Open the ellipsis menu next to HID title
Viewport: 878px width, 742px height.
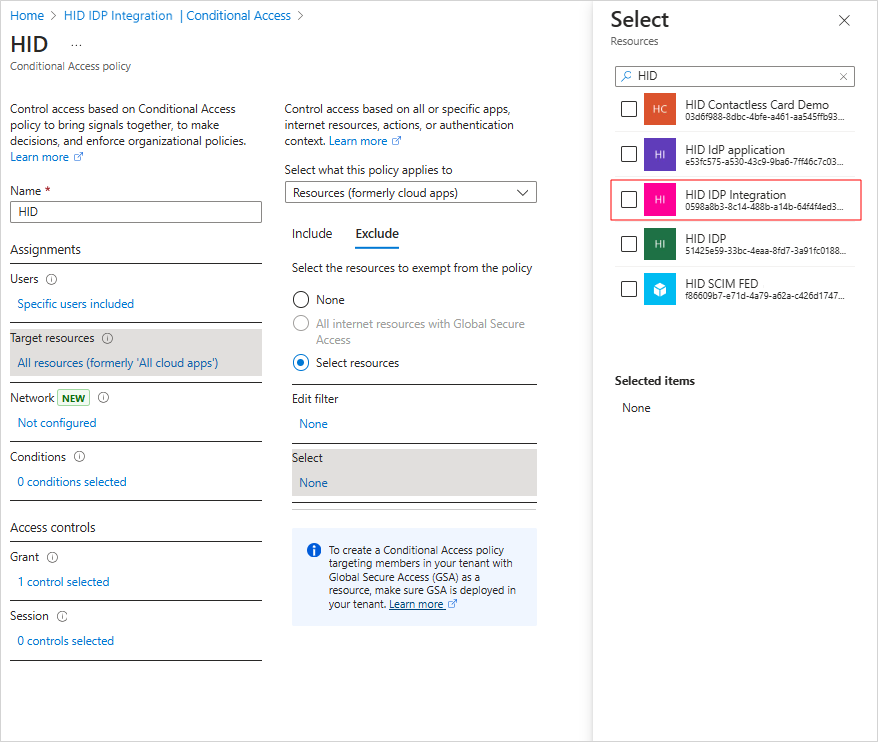coord(76,45)
